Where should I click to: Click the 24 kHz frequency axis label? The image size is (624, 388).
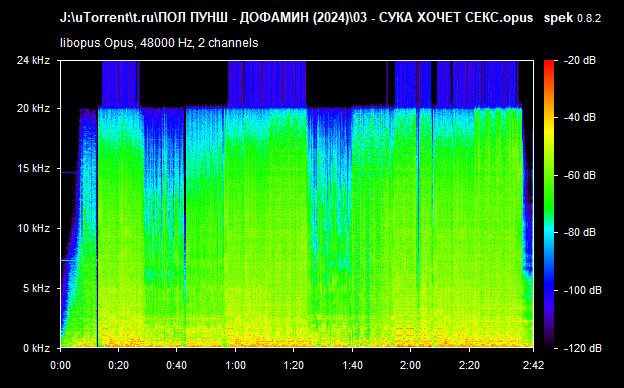tap(33, 60)
